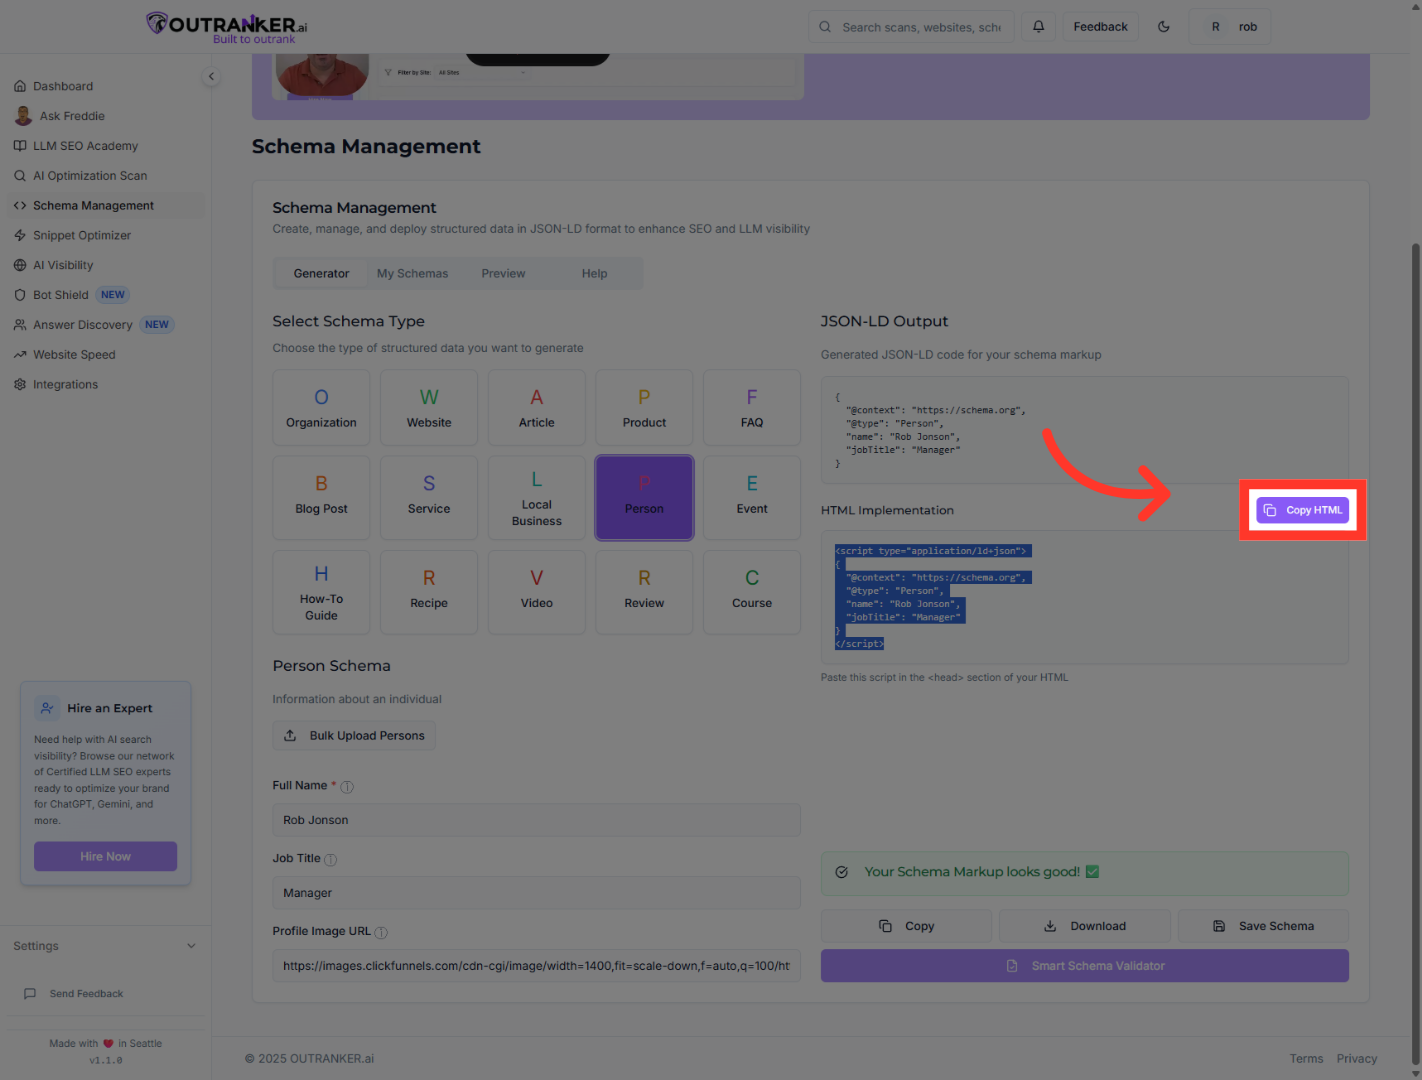Click the Bulk Upload Persons button

(x=354, y=736)
